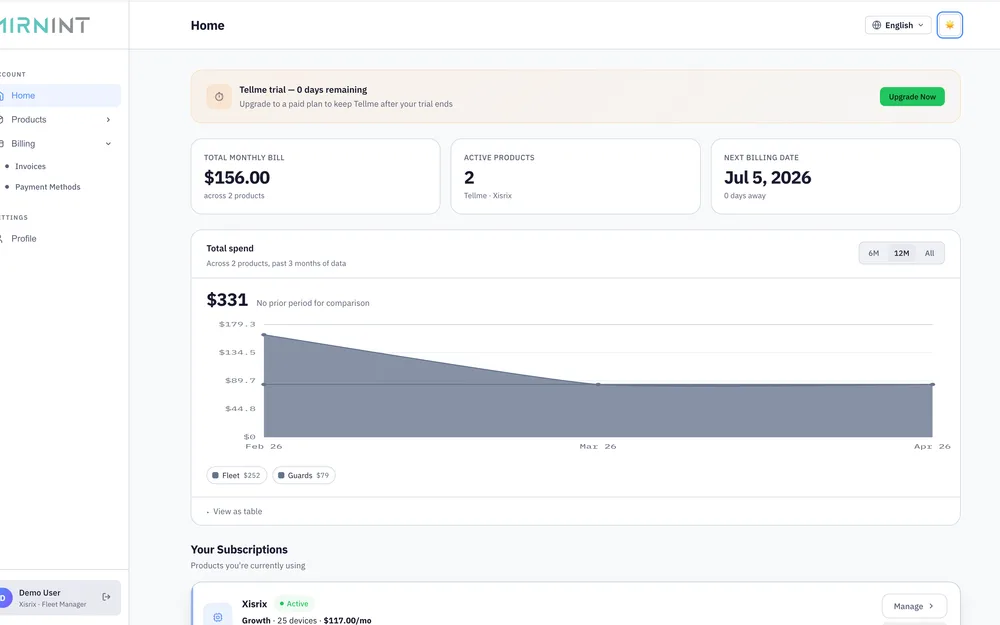Click Manage button for Xisrix subscription
Viewport: 1000px width, 625px height.
(x=914, y=606)
